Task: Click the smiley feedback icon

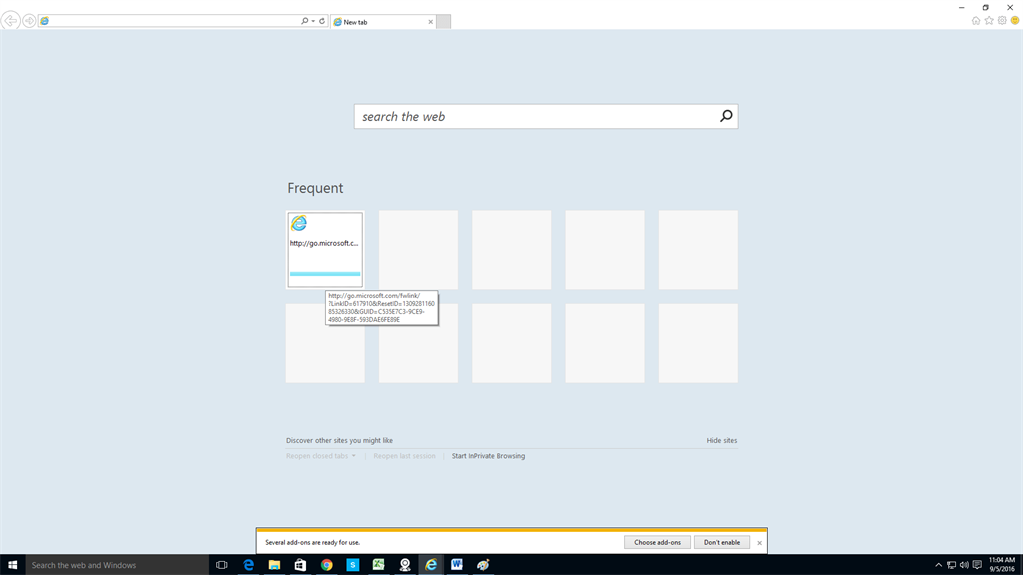Action: 1015,21
